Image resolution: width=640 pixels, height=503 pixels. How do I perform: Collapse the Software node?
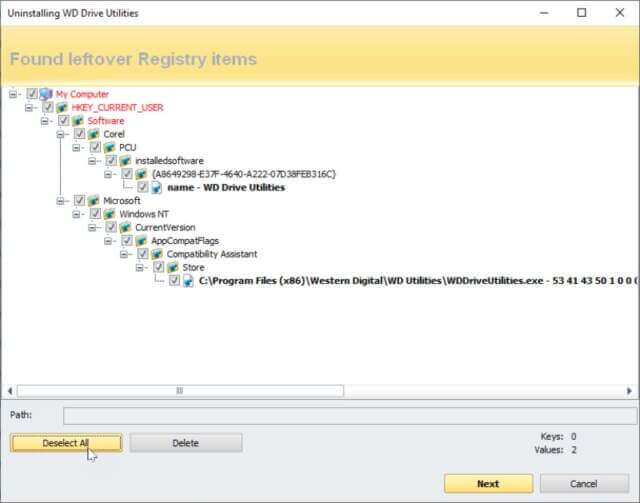point(44,121)
